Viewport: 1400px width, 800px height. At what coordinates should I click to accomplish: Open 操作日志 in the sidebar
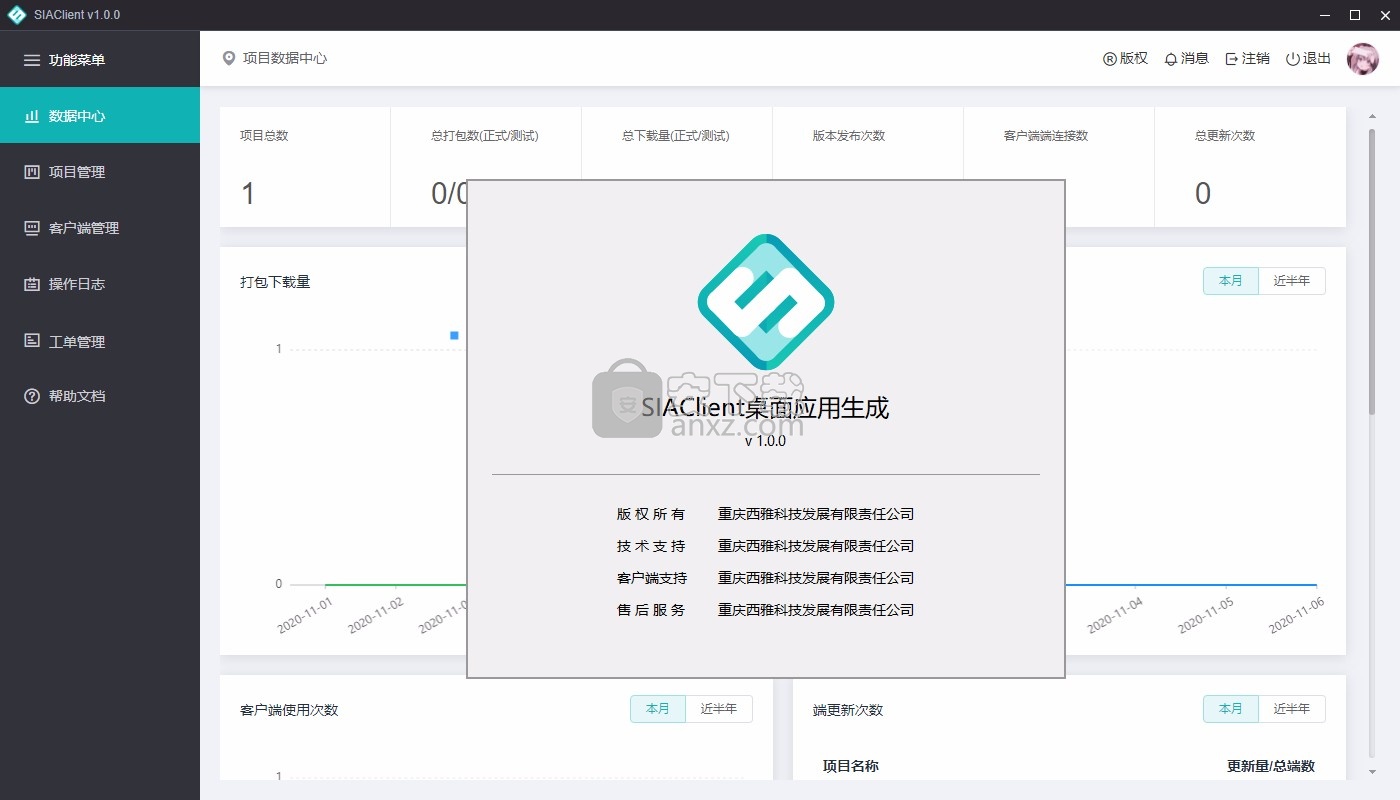(100, 284)
